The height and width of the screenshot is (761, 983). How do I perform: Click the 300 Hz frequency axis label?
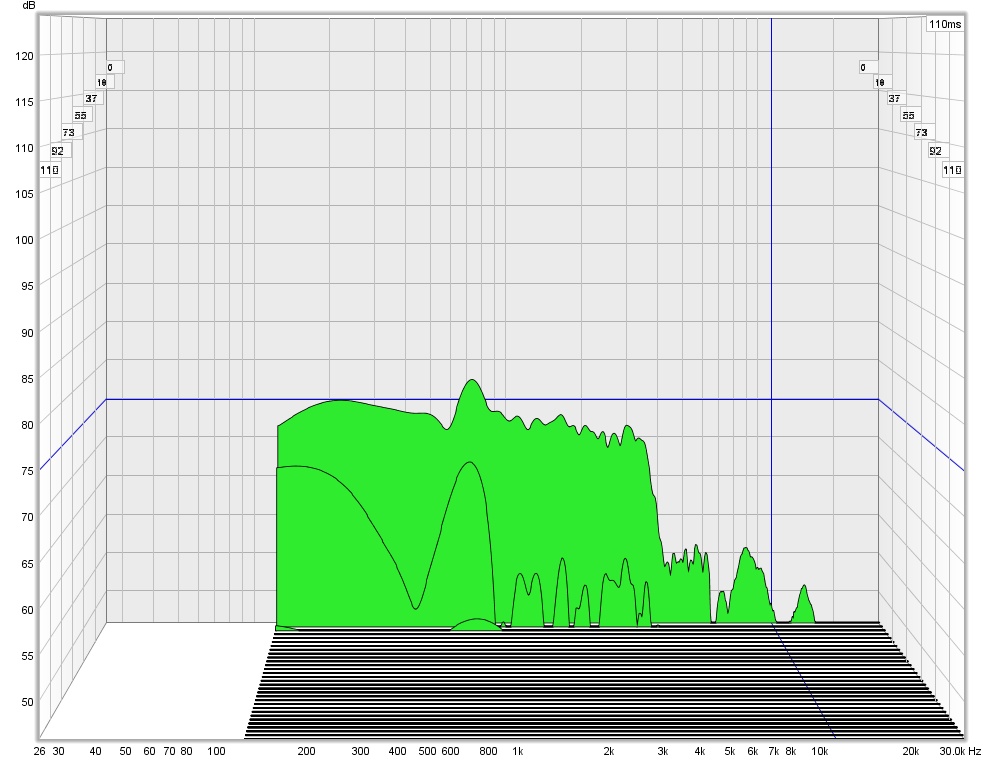point(360,751)
